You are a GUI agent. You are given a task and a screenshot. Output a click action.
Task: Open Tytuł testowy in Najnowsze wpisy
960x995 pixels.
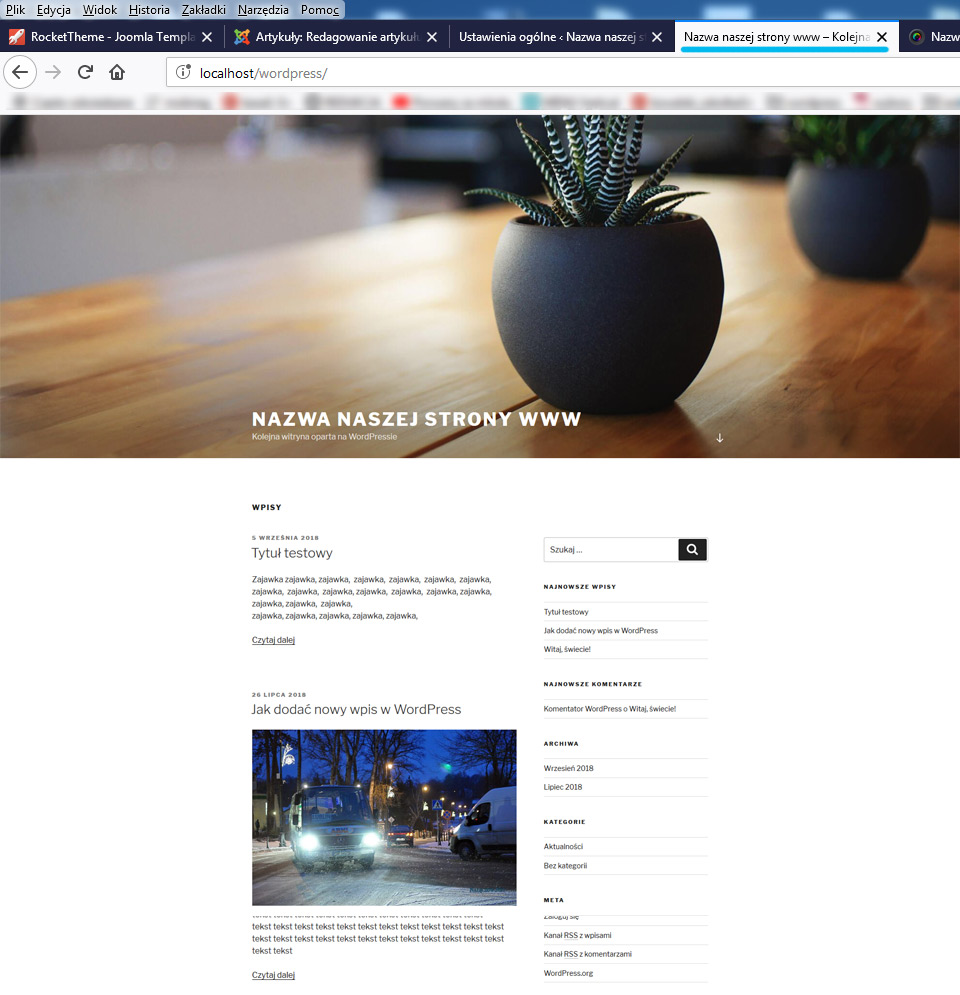tap(566, 612)
